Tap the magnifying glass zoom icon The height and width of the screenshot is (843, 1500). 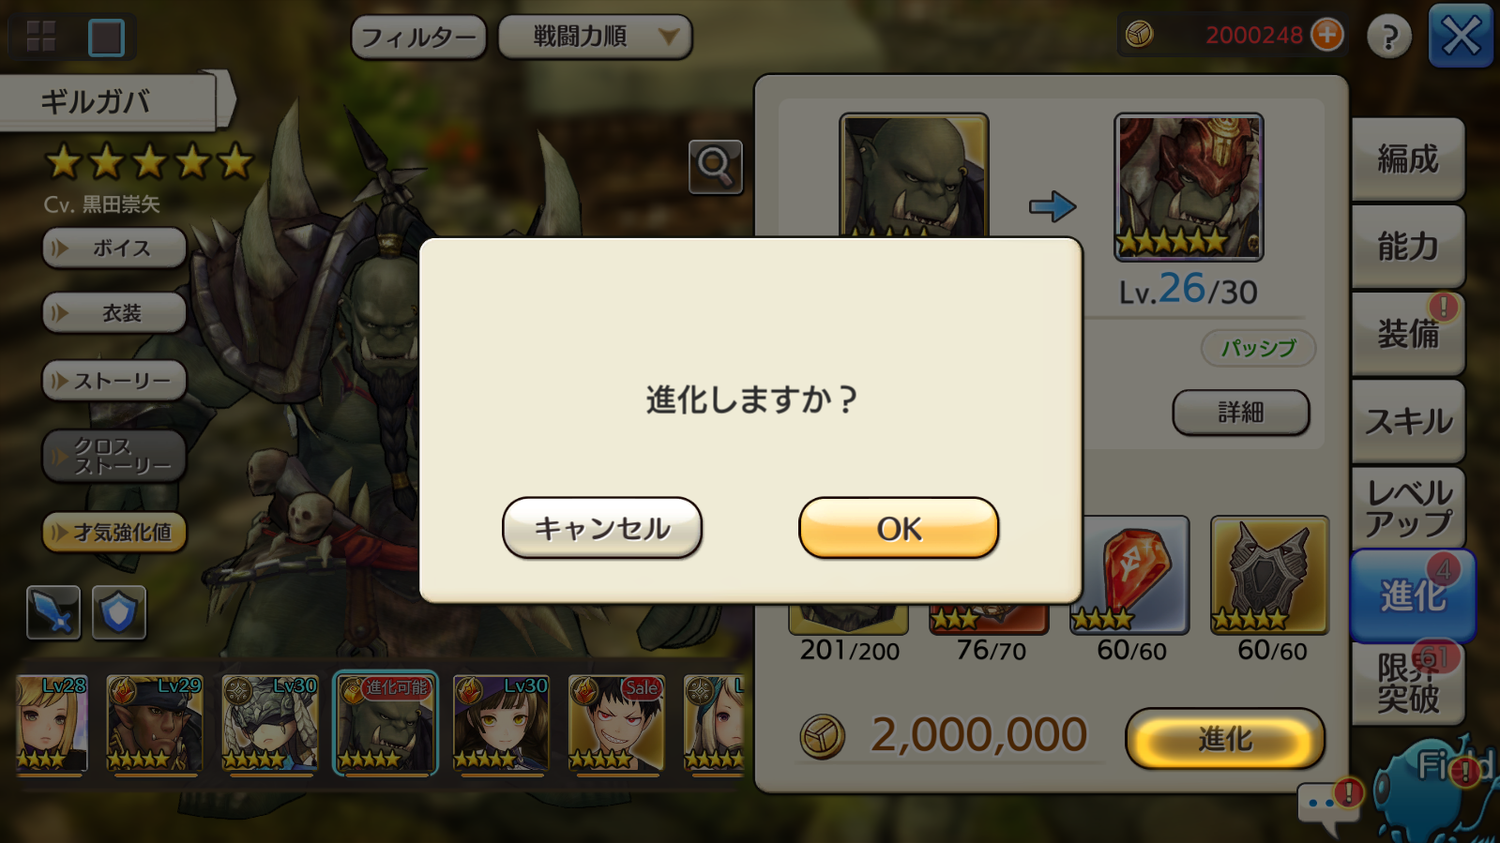[x=715, y=166]
